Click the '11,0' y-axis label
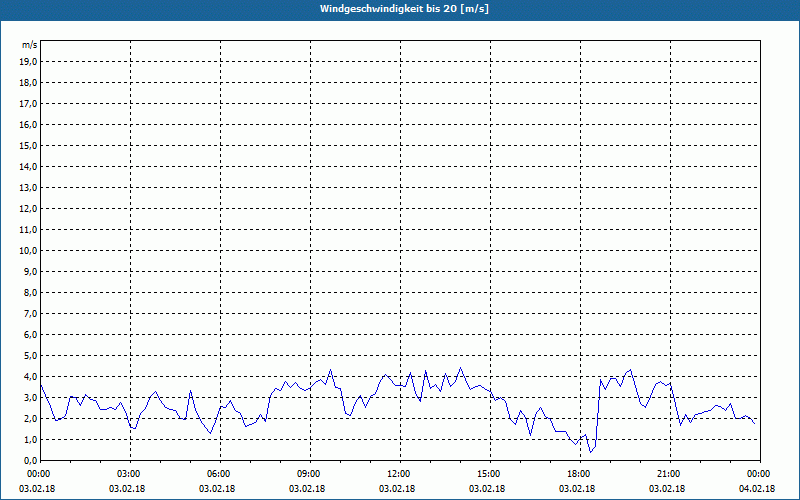This screenshot has width=800, height=500. 29,230
